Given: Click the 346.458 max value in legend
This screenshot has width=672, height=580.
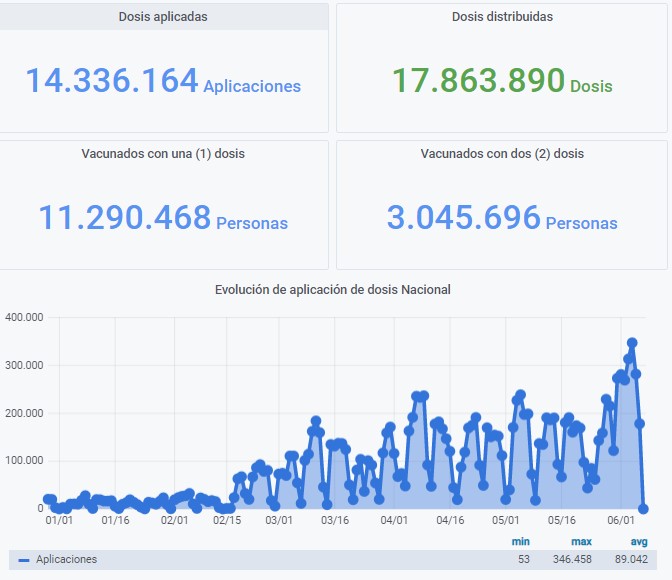Looking at the screenshot, I should [572, 560].
